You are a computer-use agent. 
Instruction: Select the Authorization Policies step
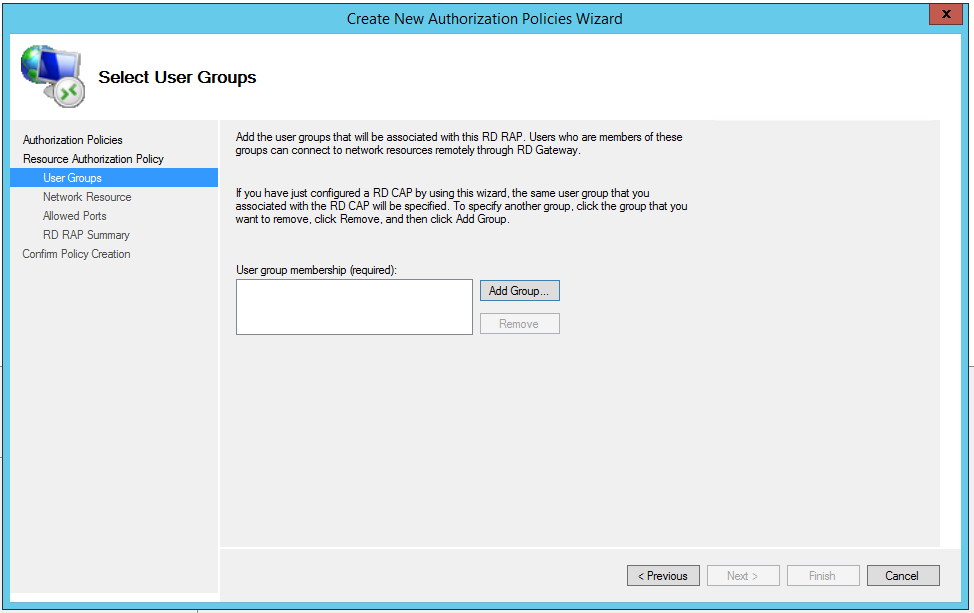click(73, 140)
